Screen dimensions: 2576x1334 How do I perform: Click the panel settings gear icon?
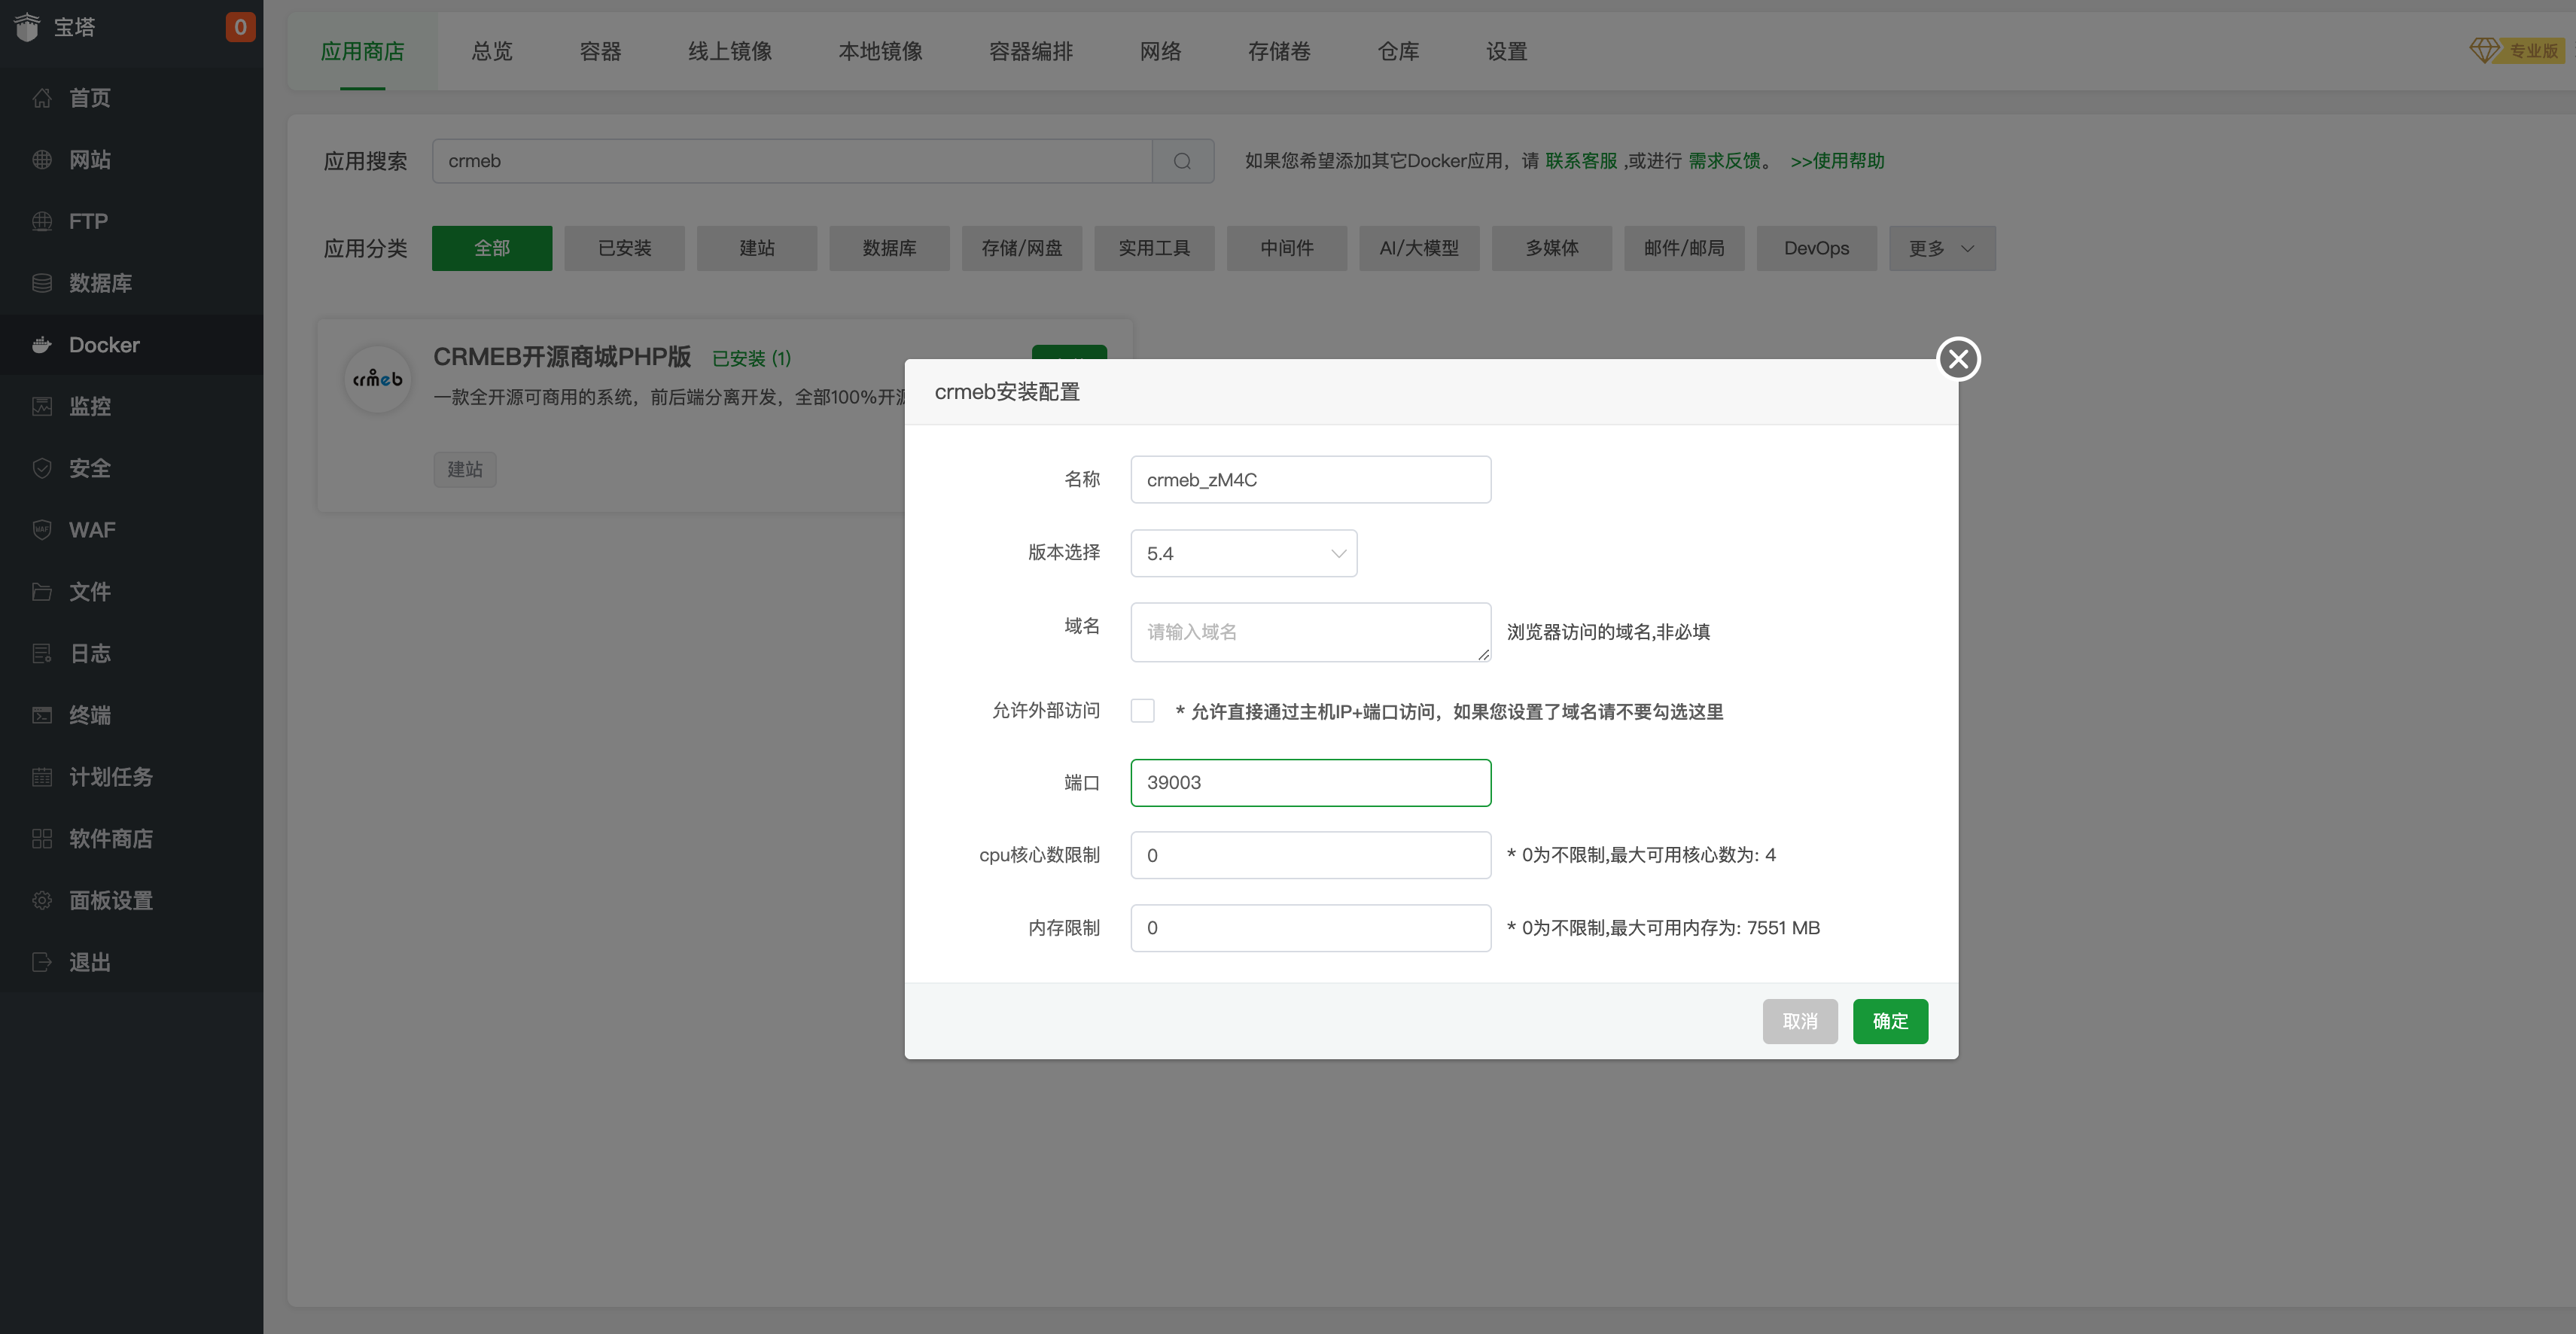point(42,900)
